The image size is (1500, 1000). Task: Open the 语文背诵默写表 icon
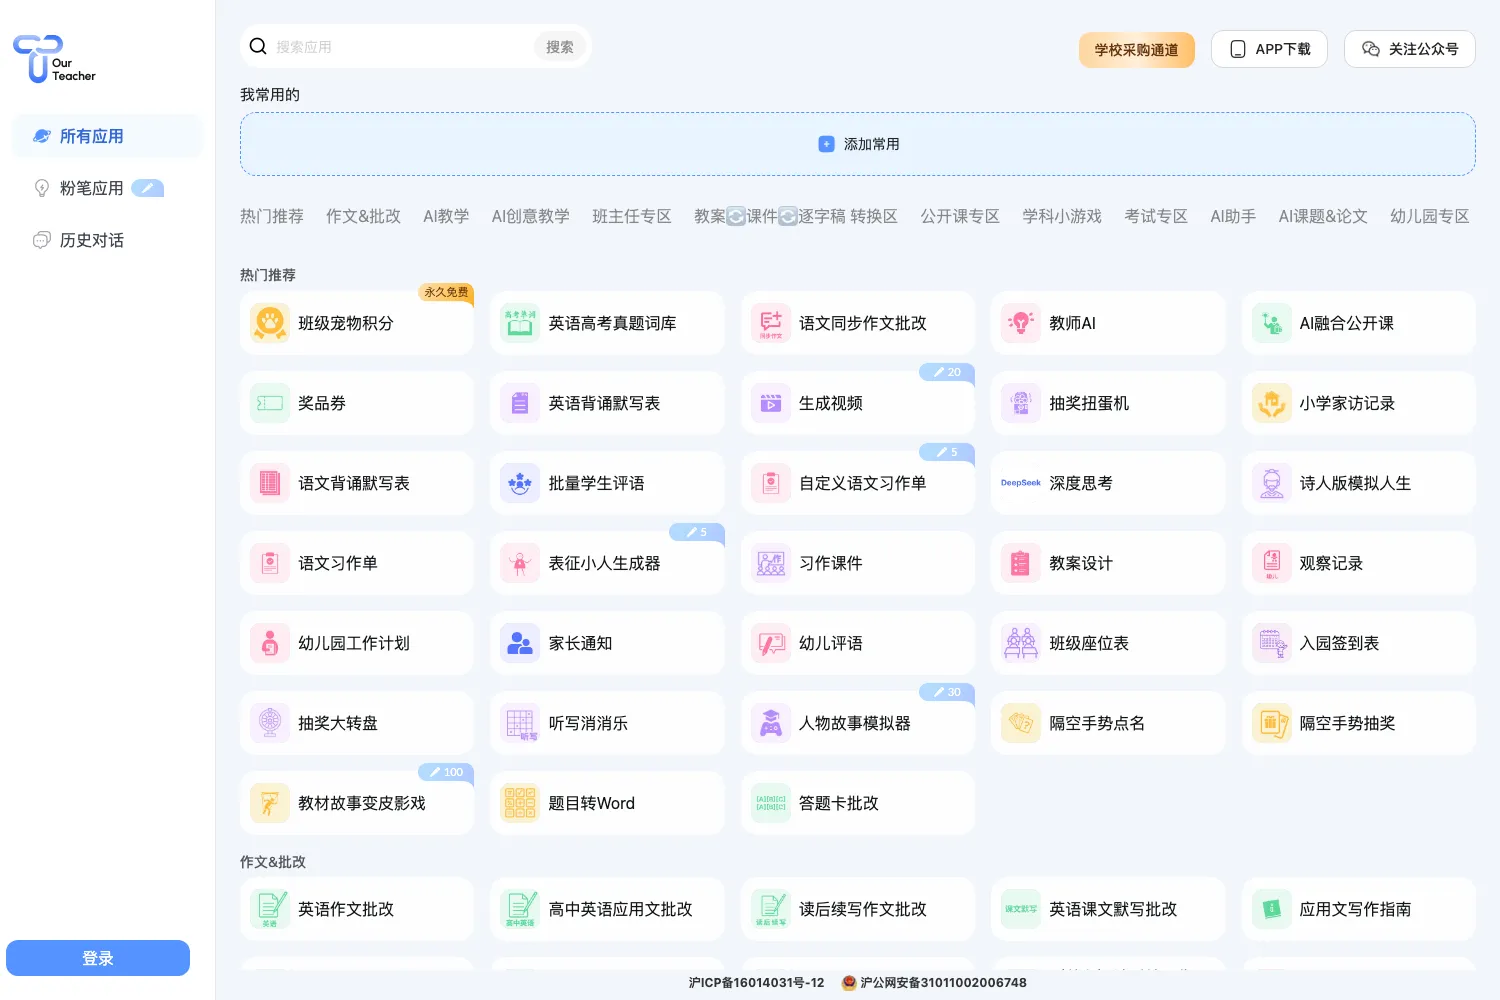270,483
